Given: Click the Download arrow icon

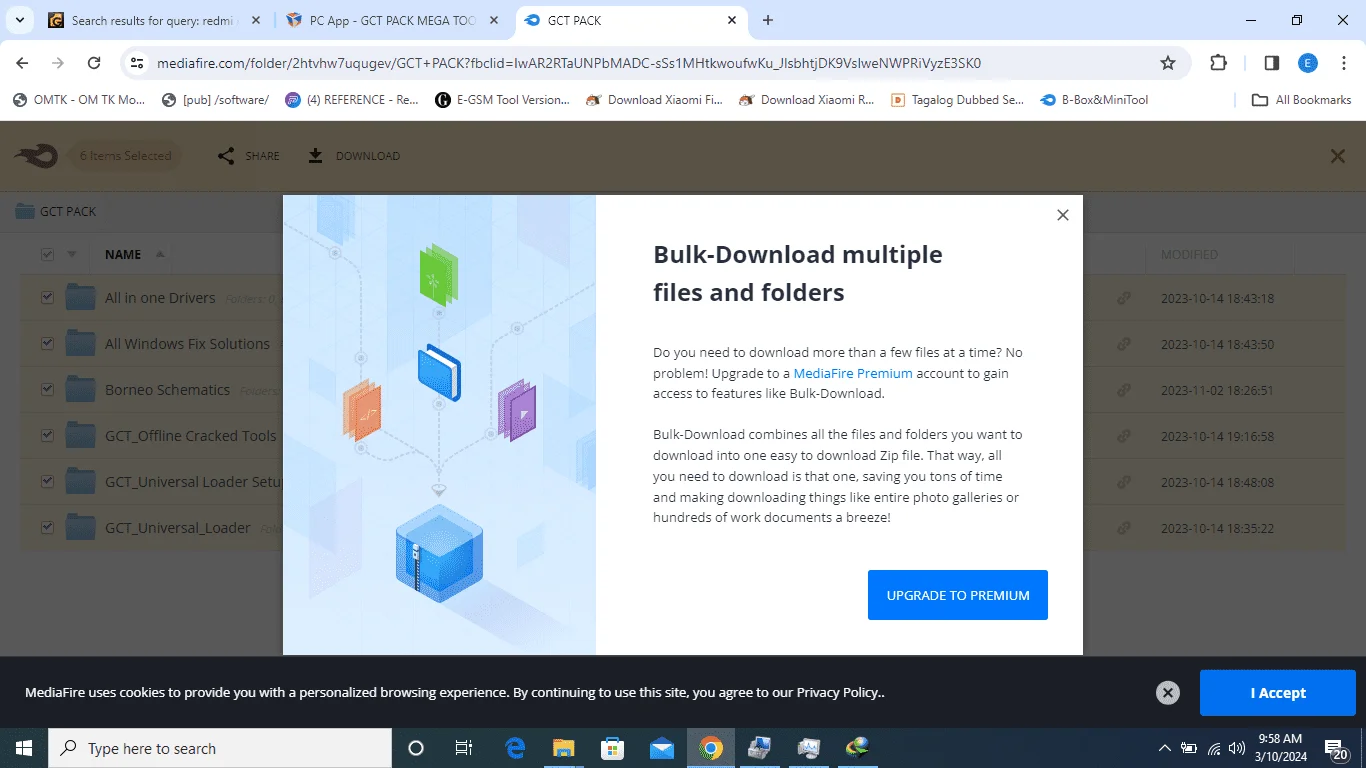Looking at the screenshot, I should tap(315, 156).
